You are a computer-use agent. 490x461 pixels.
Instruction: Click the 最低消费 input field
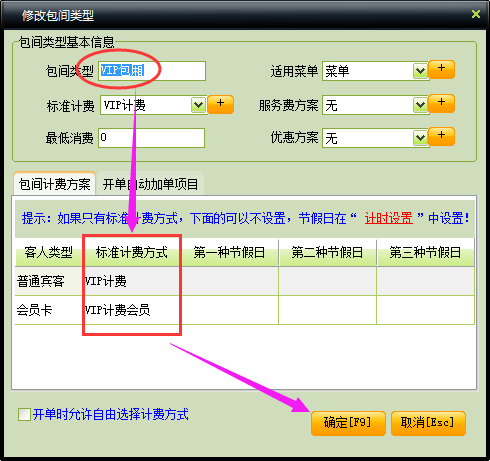[x=151, y=138]
